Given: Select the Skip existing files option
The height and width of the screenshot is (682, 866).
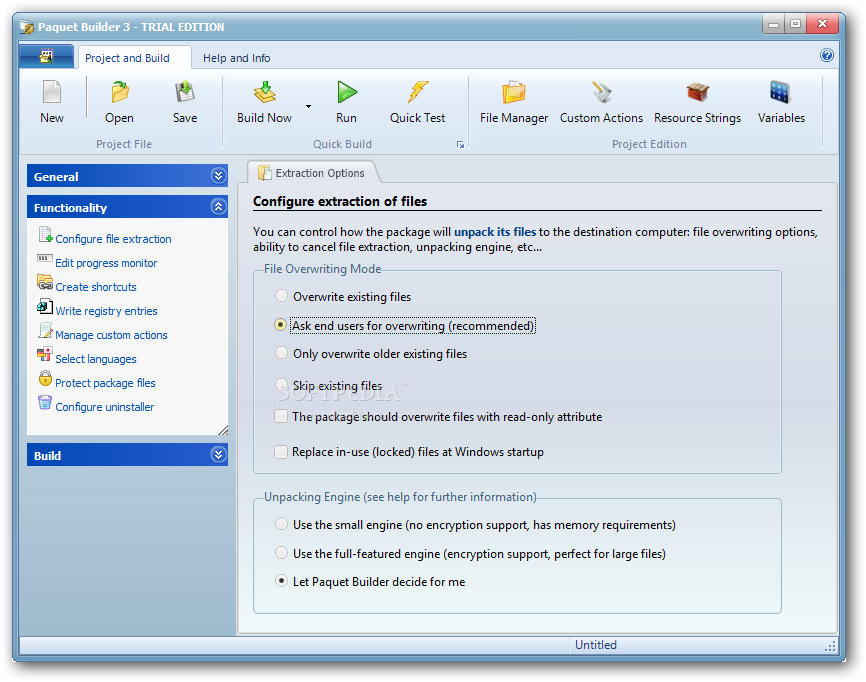Looking at the screenshot, I should 281,384.
